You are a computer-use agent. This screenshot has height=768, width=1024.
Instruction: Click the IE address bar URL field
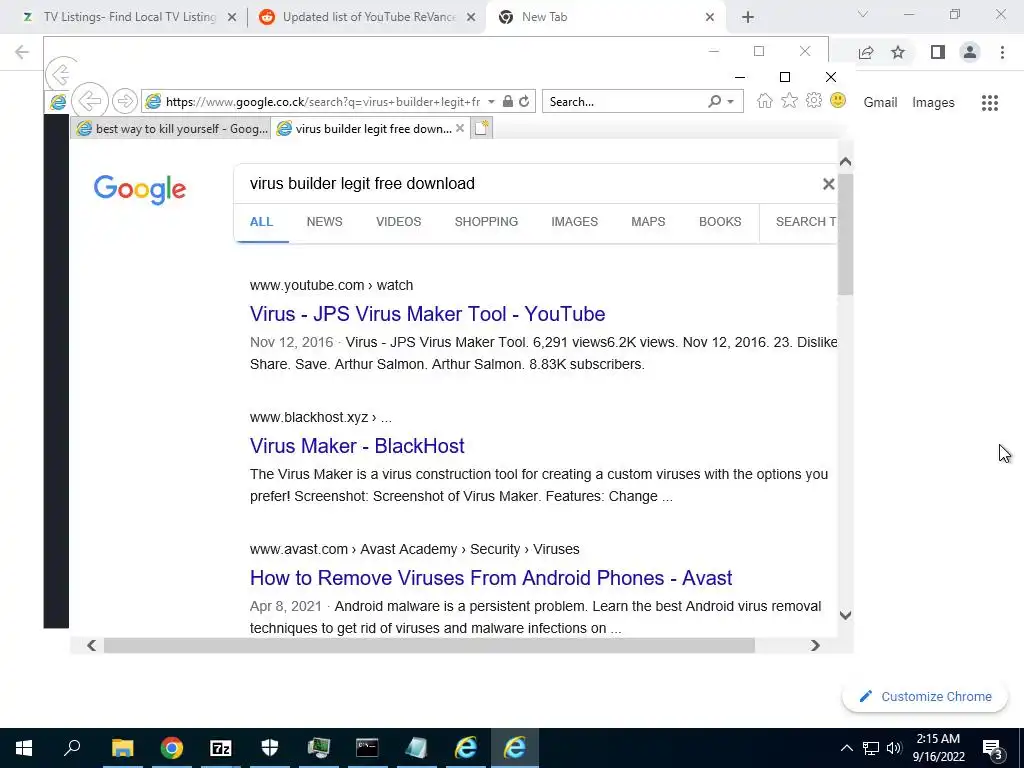(323, 102)
